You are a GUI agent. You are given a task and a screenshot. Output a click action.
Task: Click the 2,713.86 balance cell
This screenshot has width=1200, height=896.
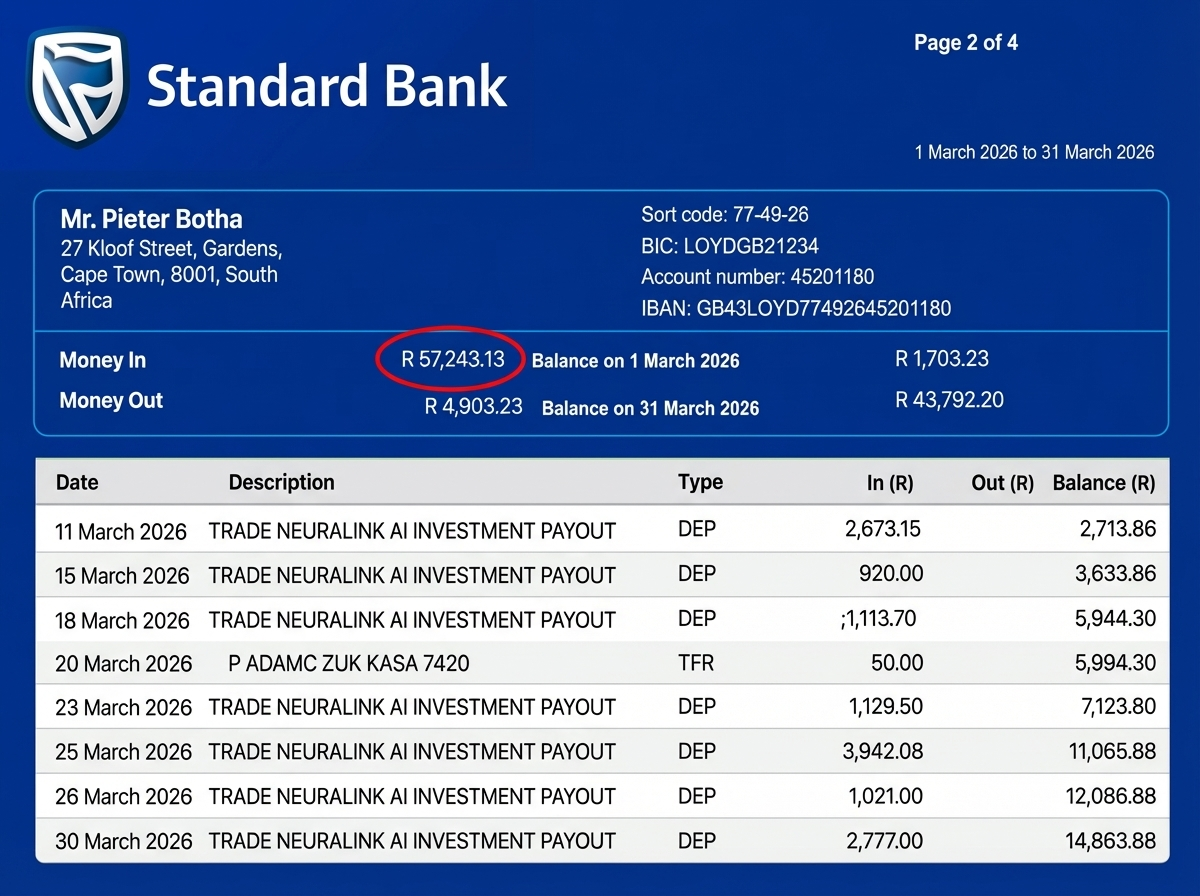click(x=1118, y=529)
